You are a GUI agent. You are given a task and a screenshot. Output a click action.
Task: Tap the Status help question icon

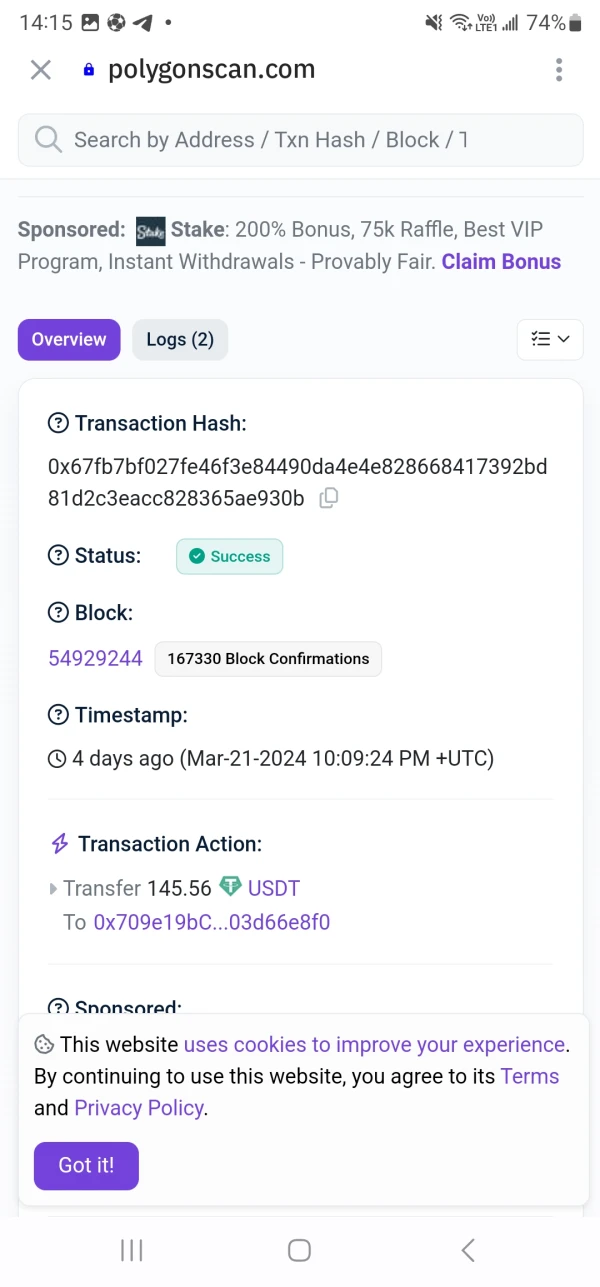point(59,556)
